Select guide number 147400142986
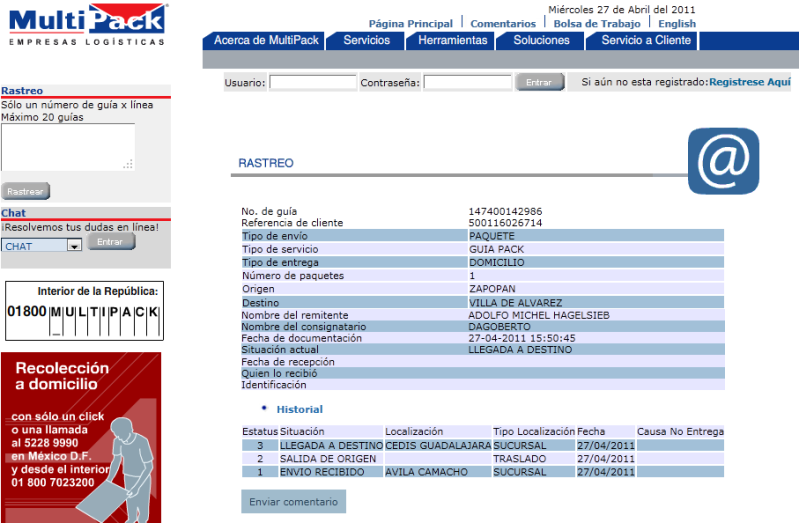Screen dimensions: 799x523 click(505, 211)
